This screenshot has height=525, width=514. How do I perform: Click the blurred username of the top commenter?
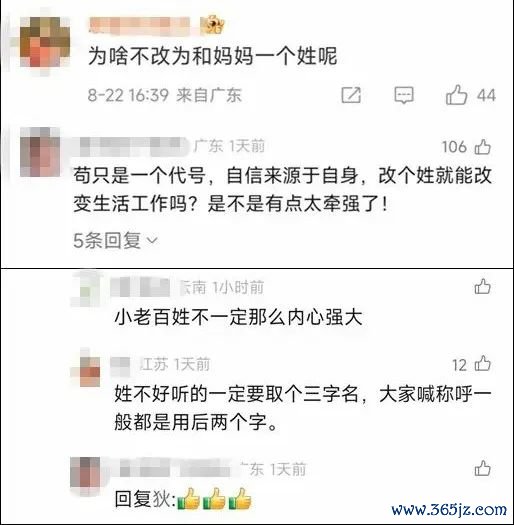(x=139, y=25)
